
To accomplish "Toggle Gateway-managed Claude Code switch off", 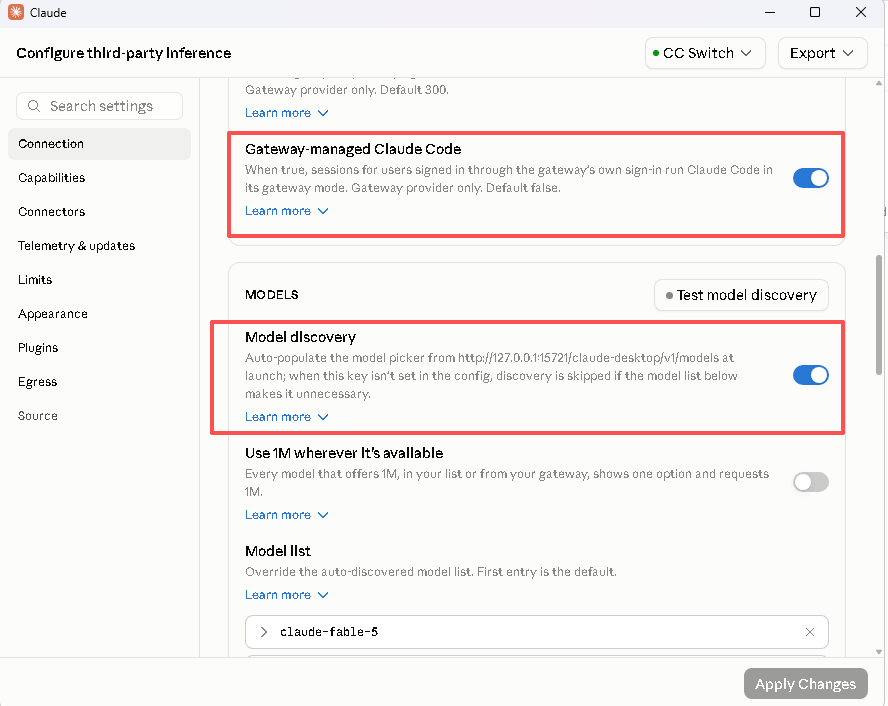I will [x=810, y=178].
